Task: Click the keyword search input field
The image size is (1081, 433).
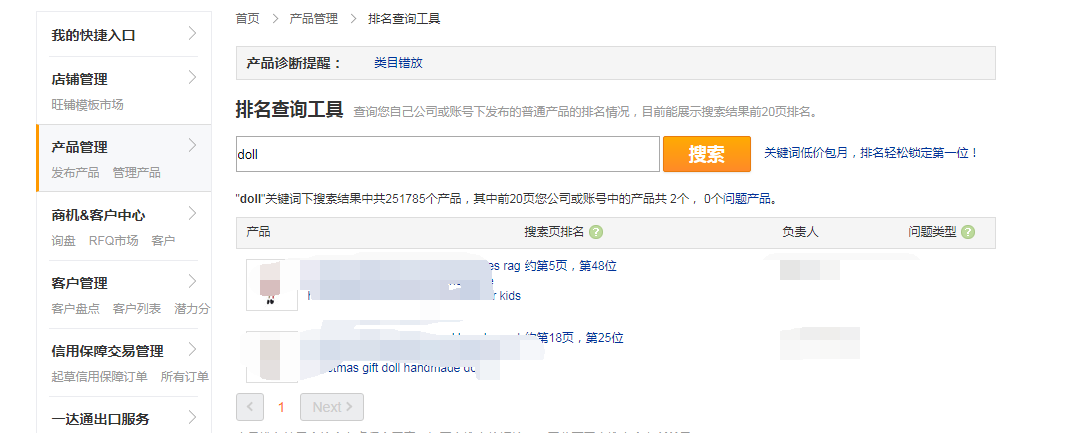Action: pyautogui.click(x=448, y=154)
